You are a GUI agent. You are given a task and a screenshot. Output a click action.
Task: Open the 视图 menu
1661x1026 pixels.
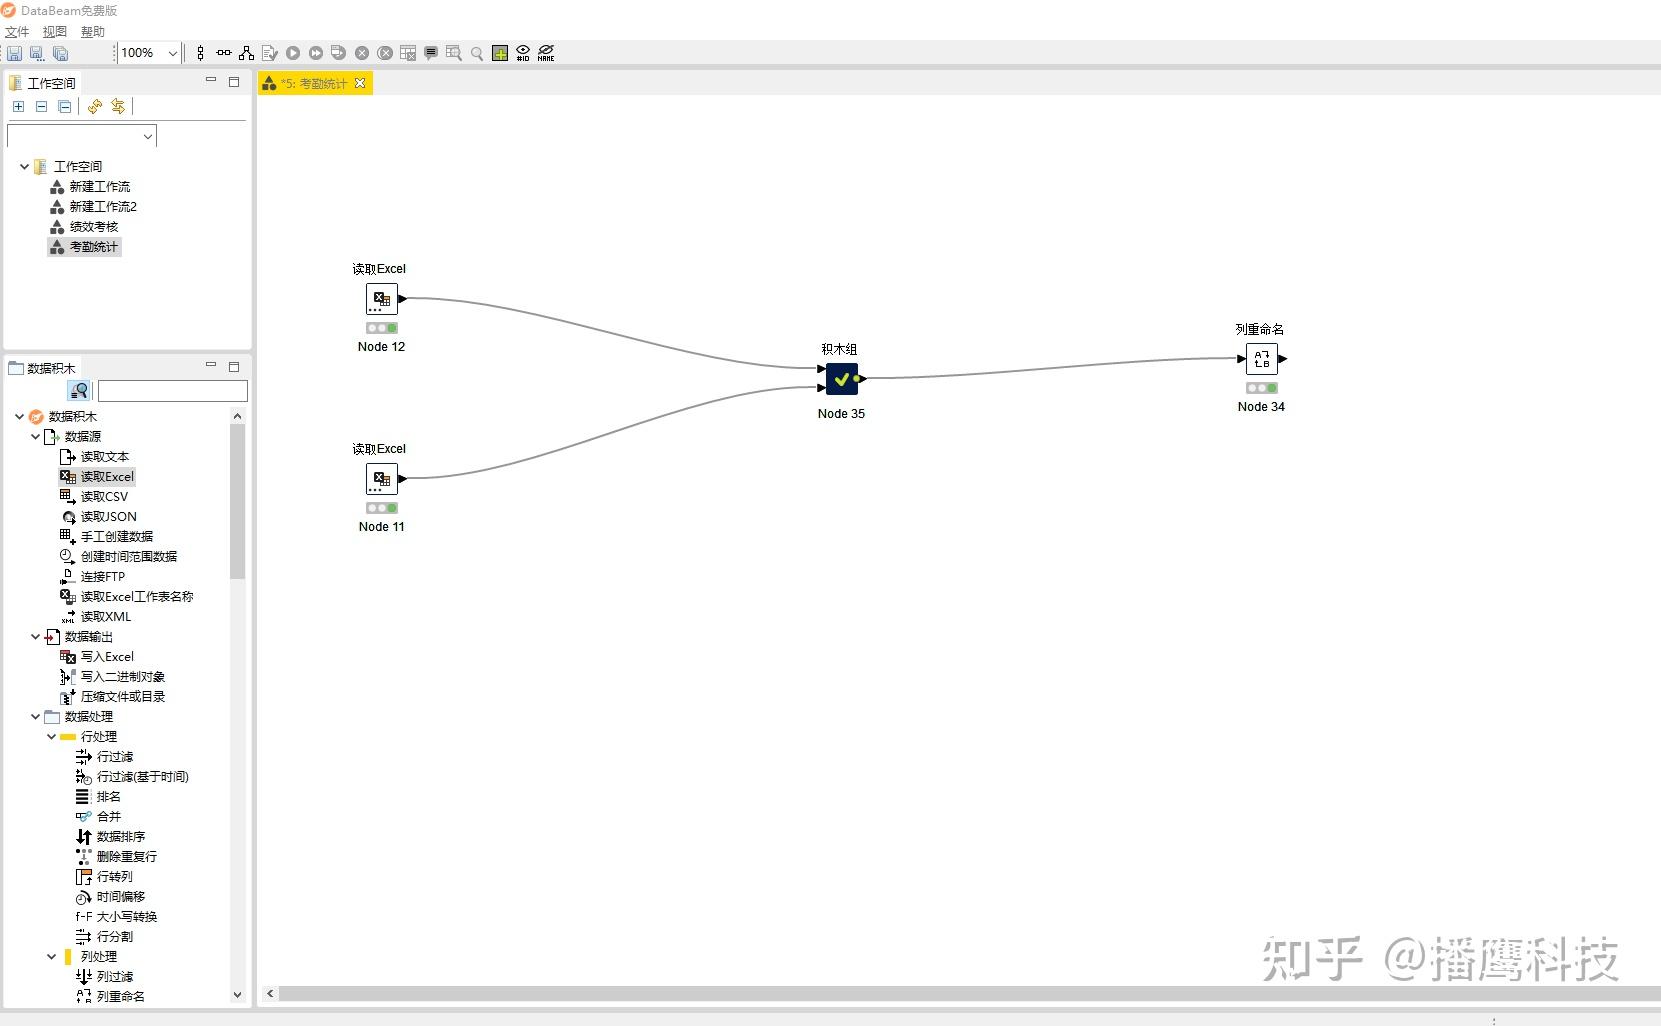click(x=55, y=32)
